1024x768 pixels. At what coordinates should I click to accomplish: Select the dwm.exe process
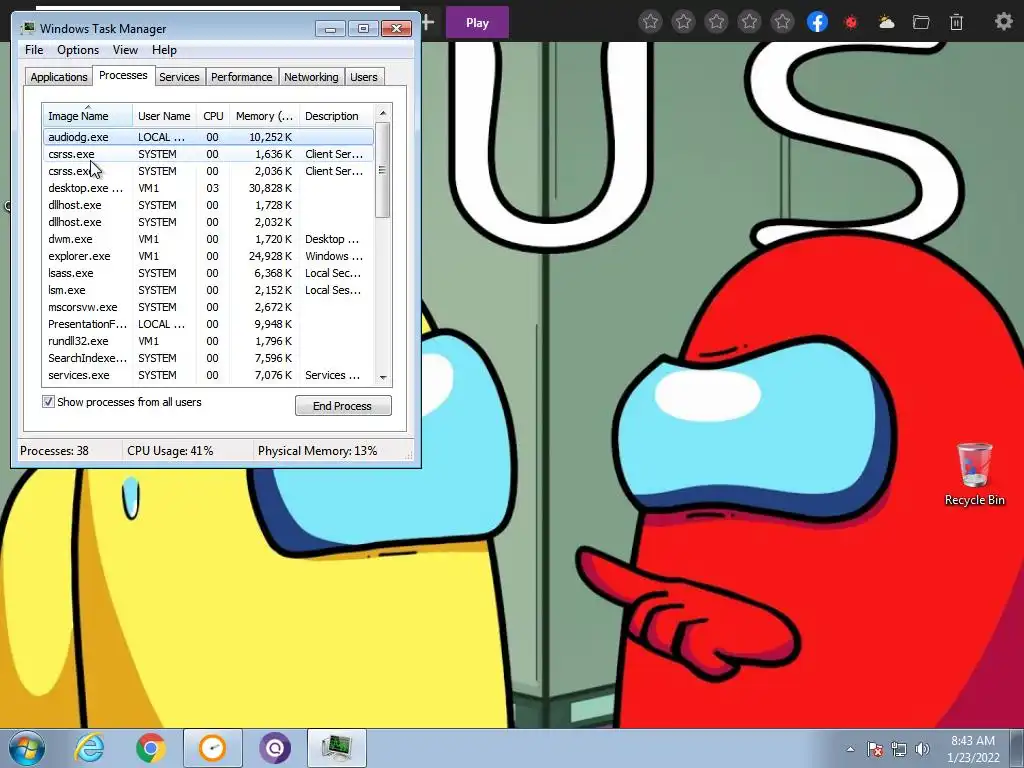point(208,239)
